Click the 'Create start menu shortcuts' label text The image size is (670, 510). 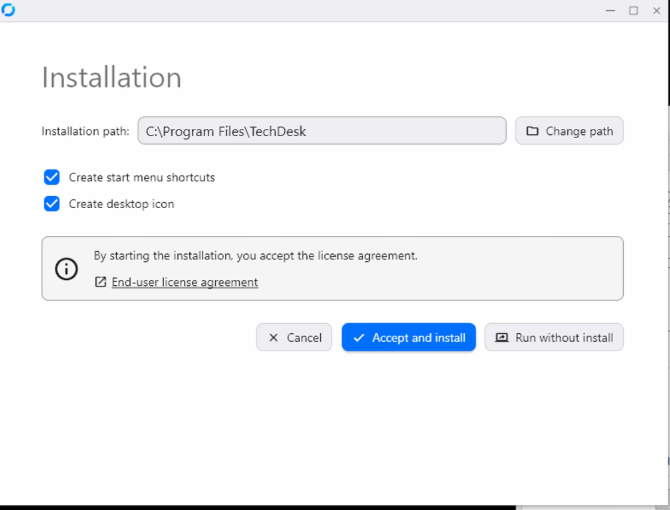tap(142, 177)
